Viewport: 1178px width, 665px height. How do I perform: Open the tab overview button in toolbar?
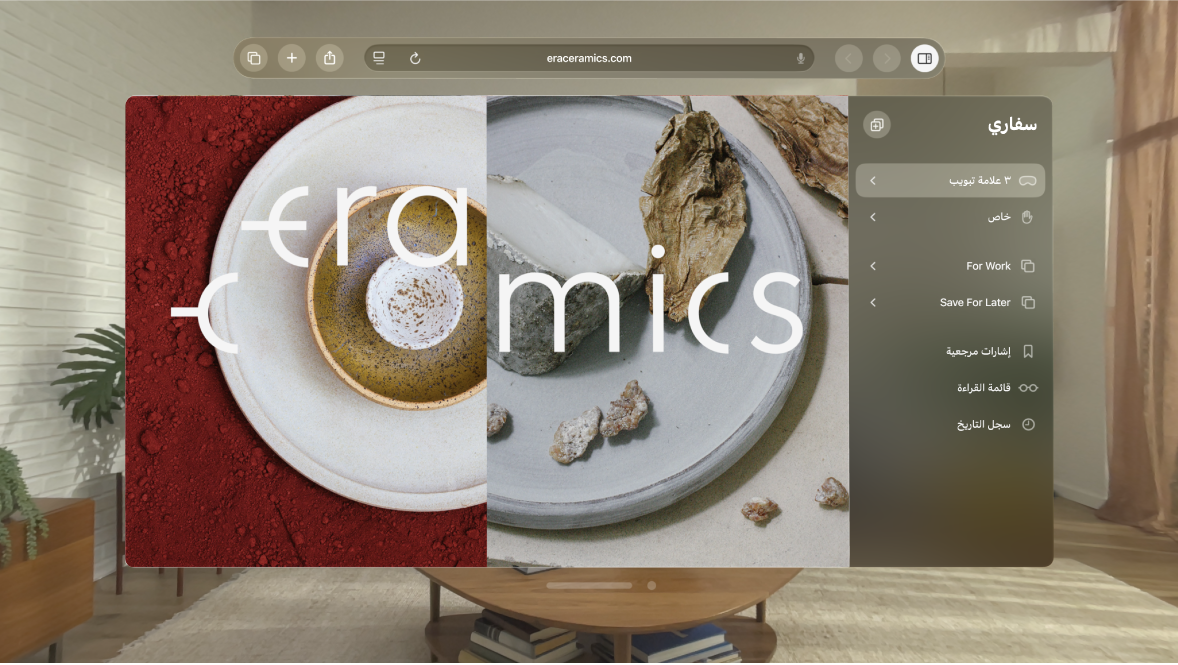(254, 58)
